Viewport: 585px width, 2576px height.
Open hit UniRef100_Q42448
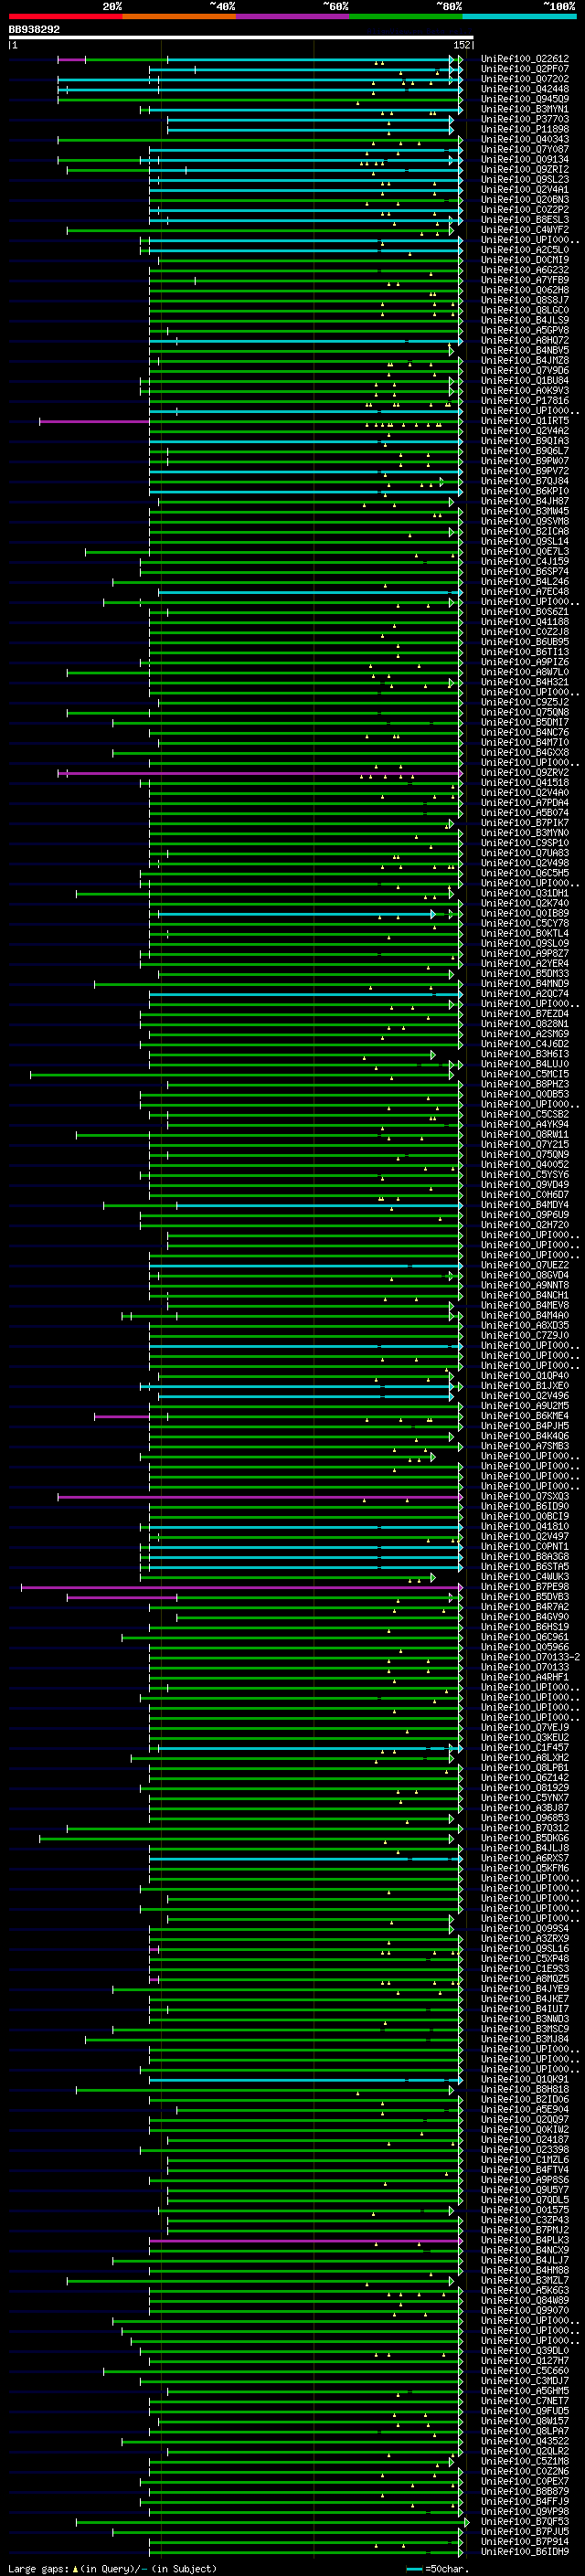[x=525, y=89]
